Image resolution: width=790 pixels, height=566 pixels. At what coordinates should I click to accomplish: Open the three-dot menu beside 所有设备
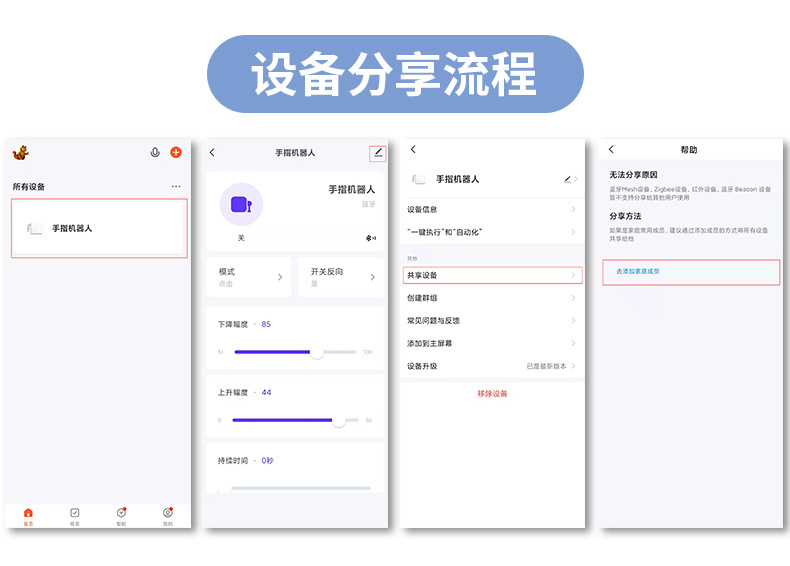point(176,186)
